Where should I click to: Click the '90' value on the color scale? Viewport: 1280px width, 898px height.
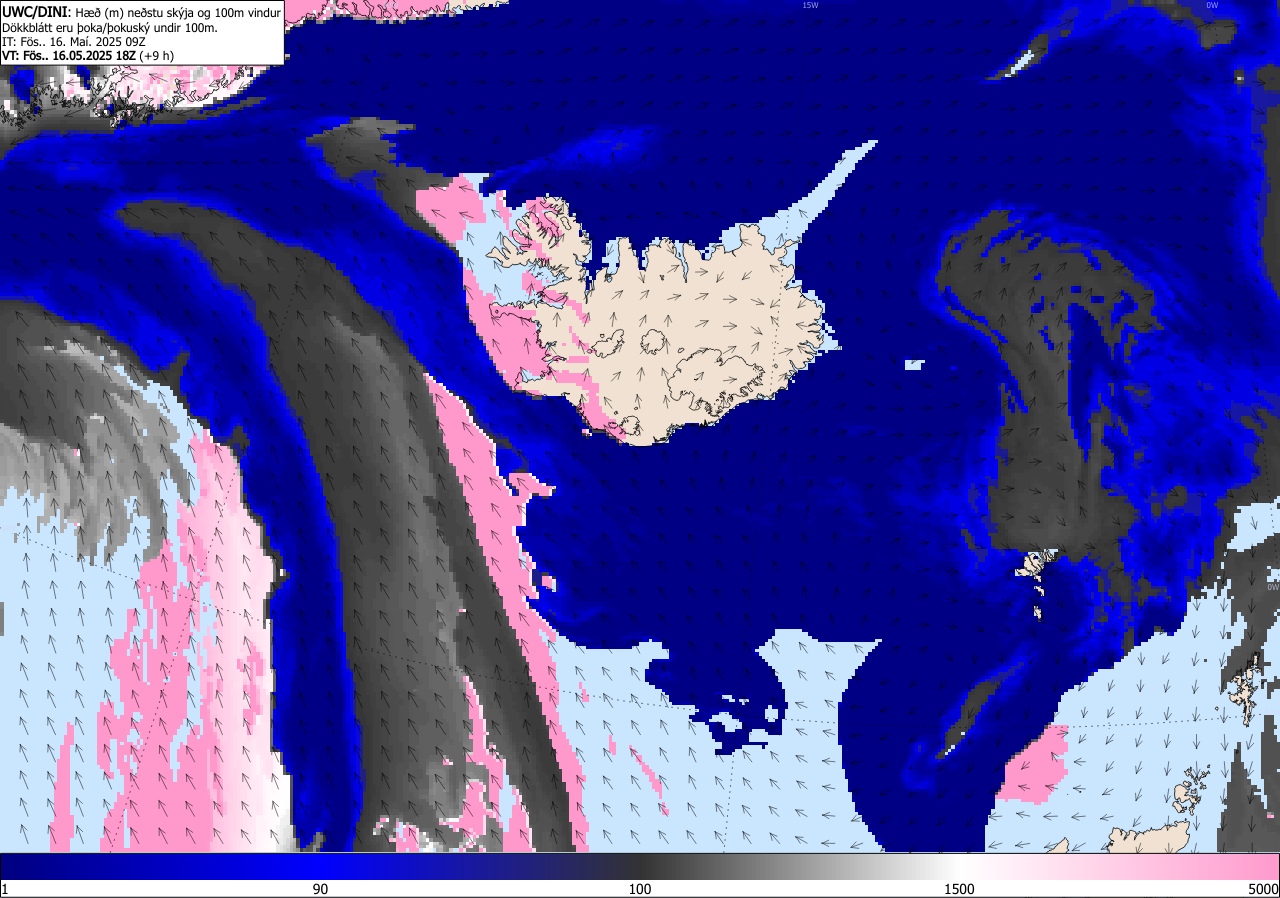pyautogui.click(x=320, y=889)
